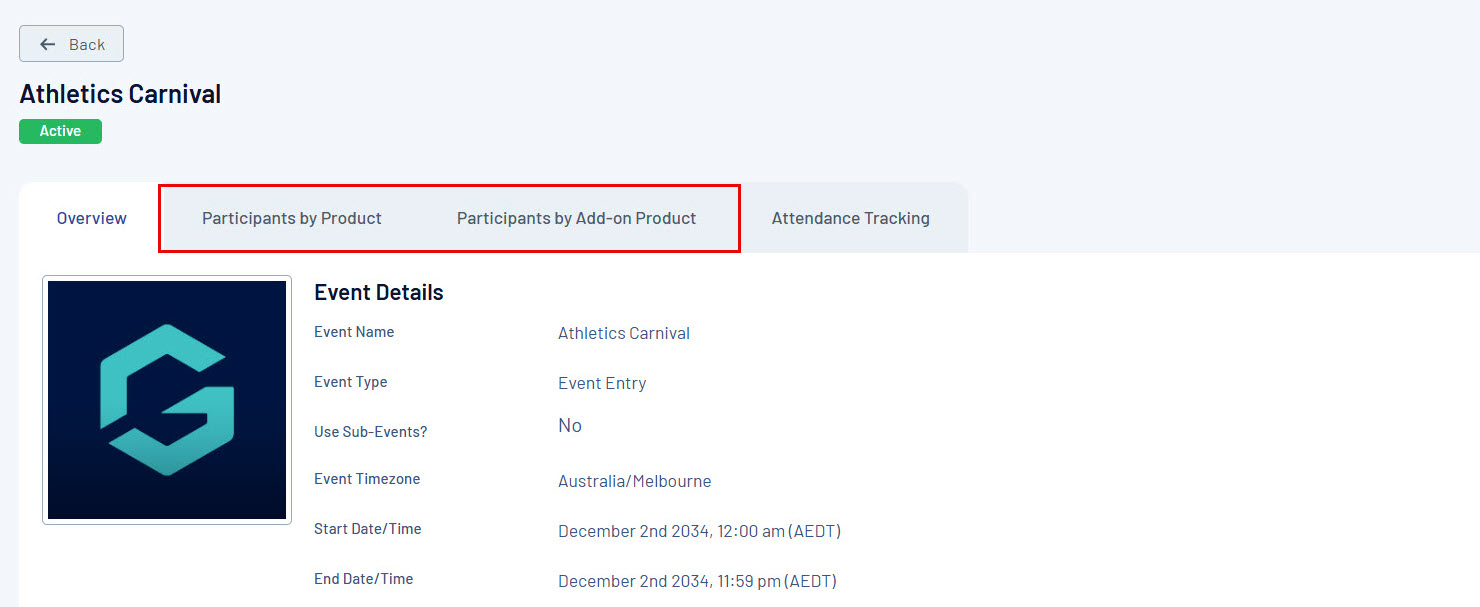This screenshot has height=607, width=1480.
Task: Click the Event Details section heading
Action: pos(378,292)
